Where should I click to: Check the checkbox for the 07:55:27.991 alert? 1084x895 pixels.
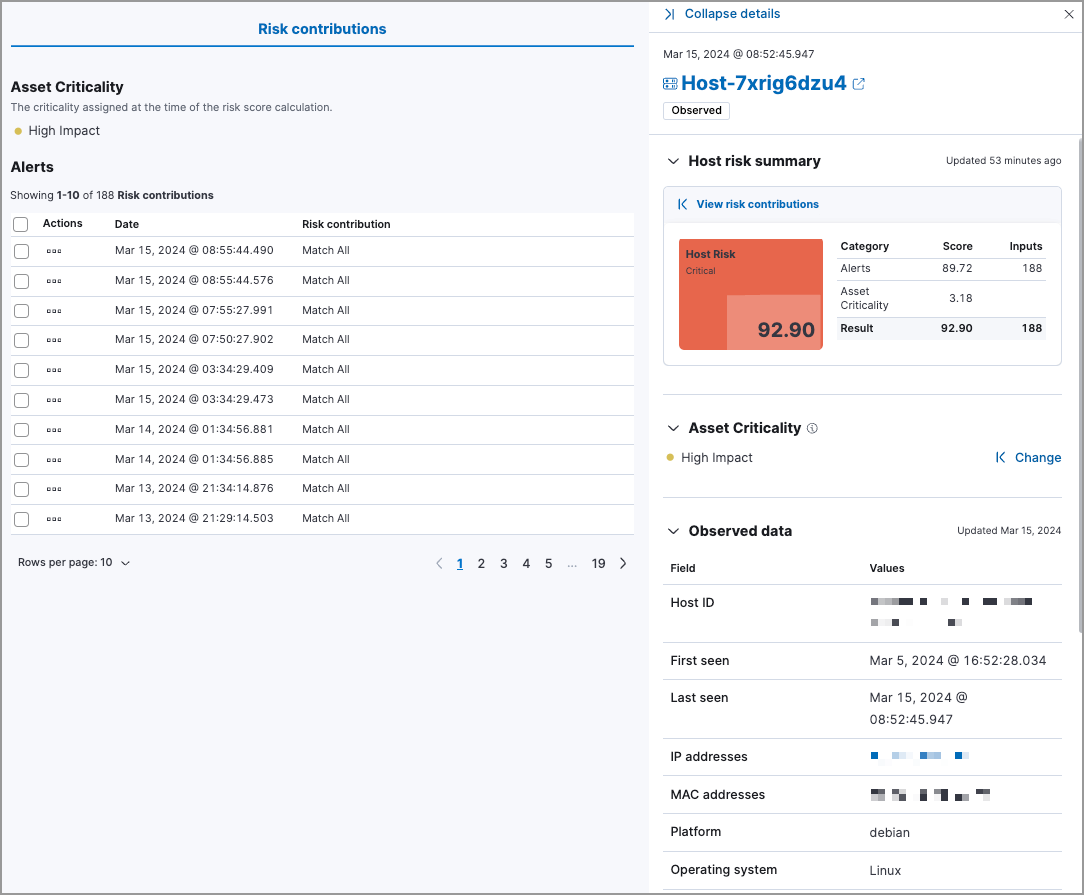[21, 310]
